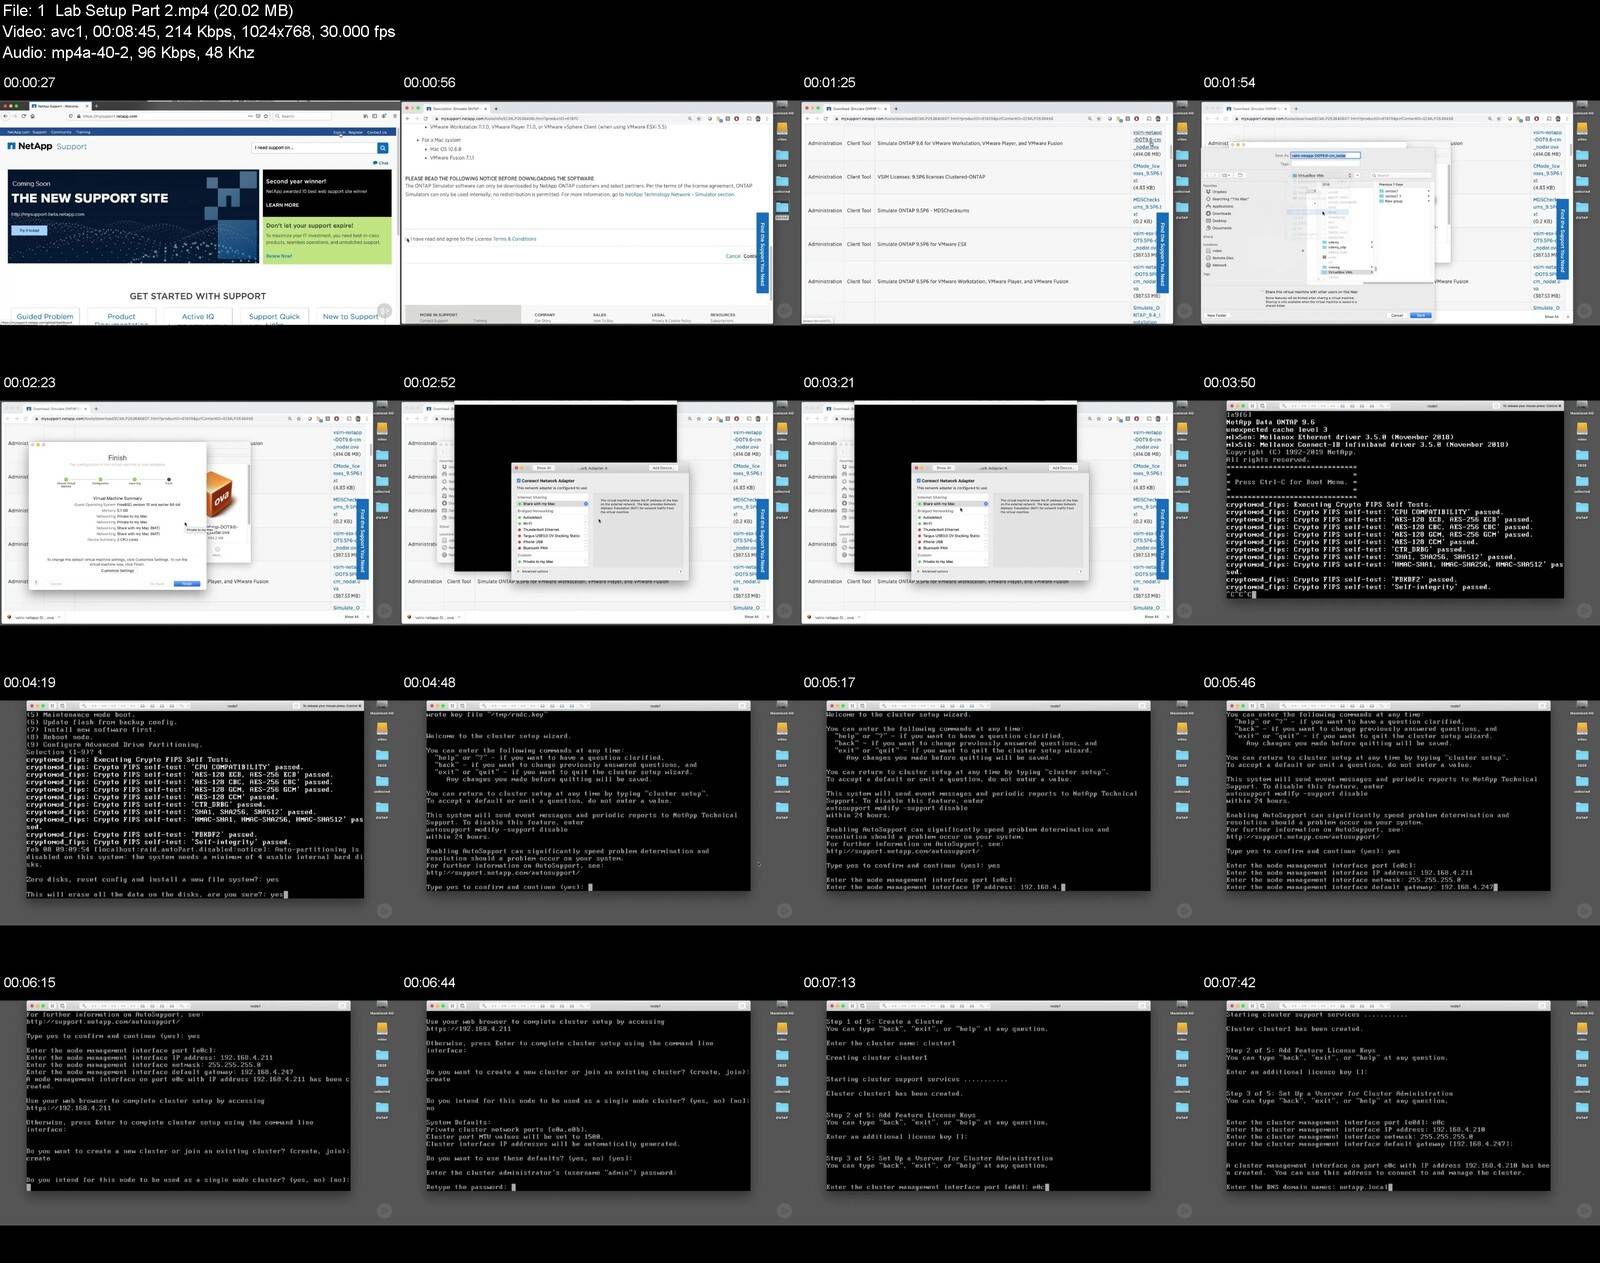Click the timestamp label '00:04:19'
The image size is (1600, 1263).
click(x=30, y=683)
